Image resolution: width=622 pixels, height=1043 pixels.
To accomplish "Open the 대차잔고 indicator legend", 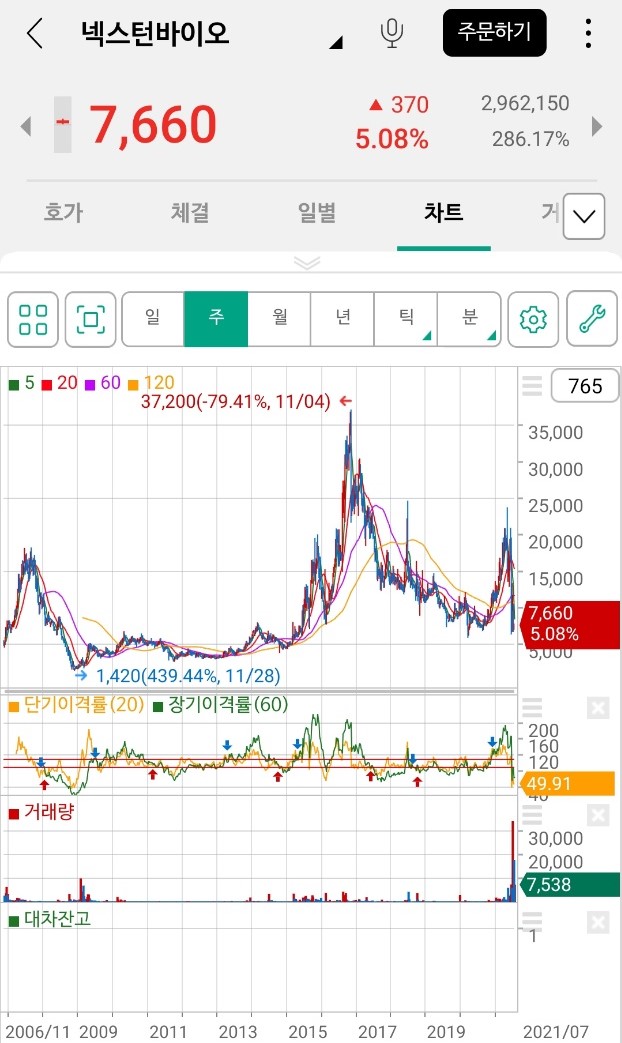I will 49,919.
